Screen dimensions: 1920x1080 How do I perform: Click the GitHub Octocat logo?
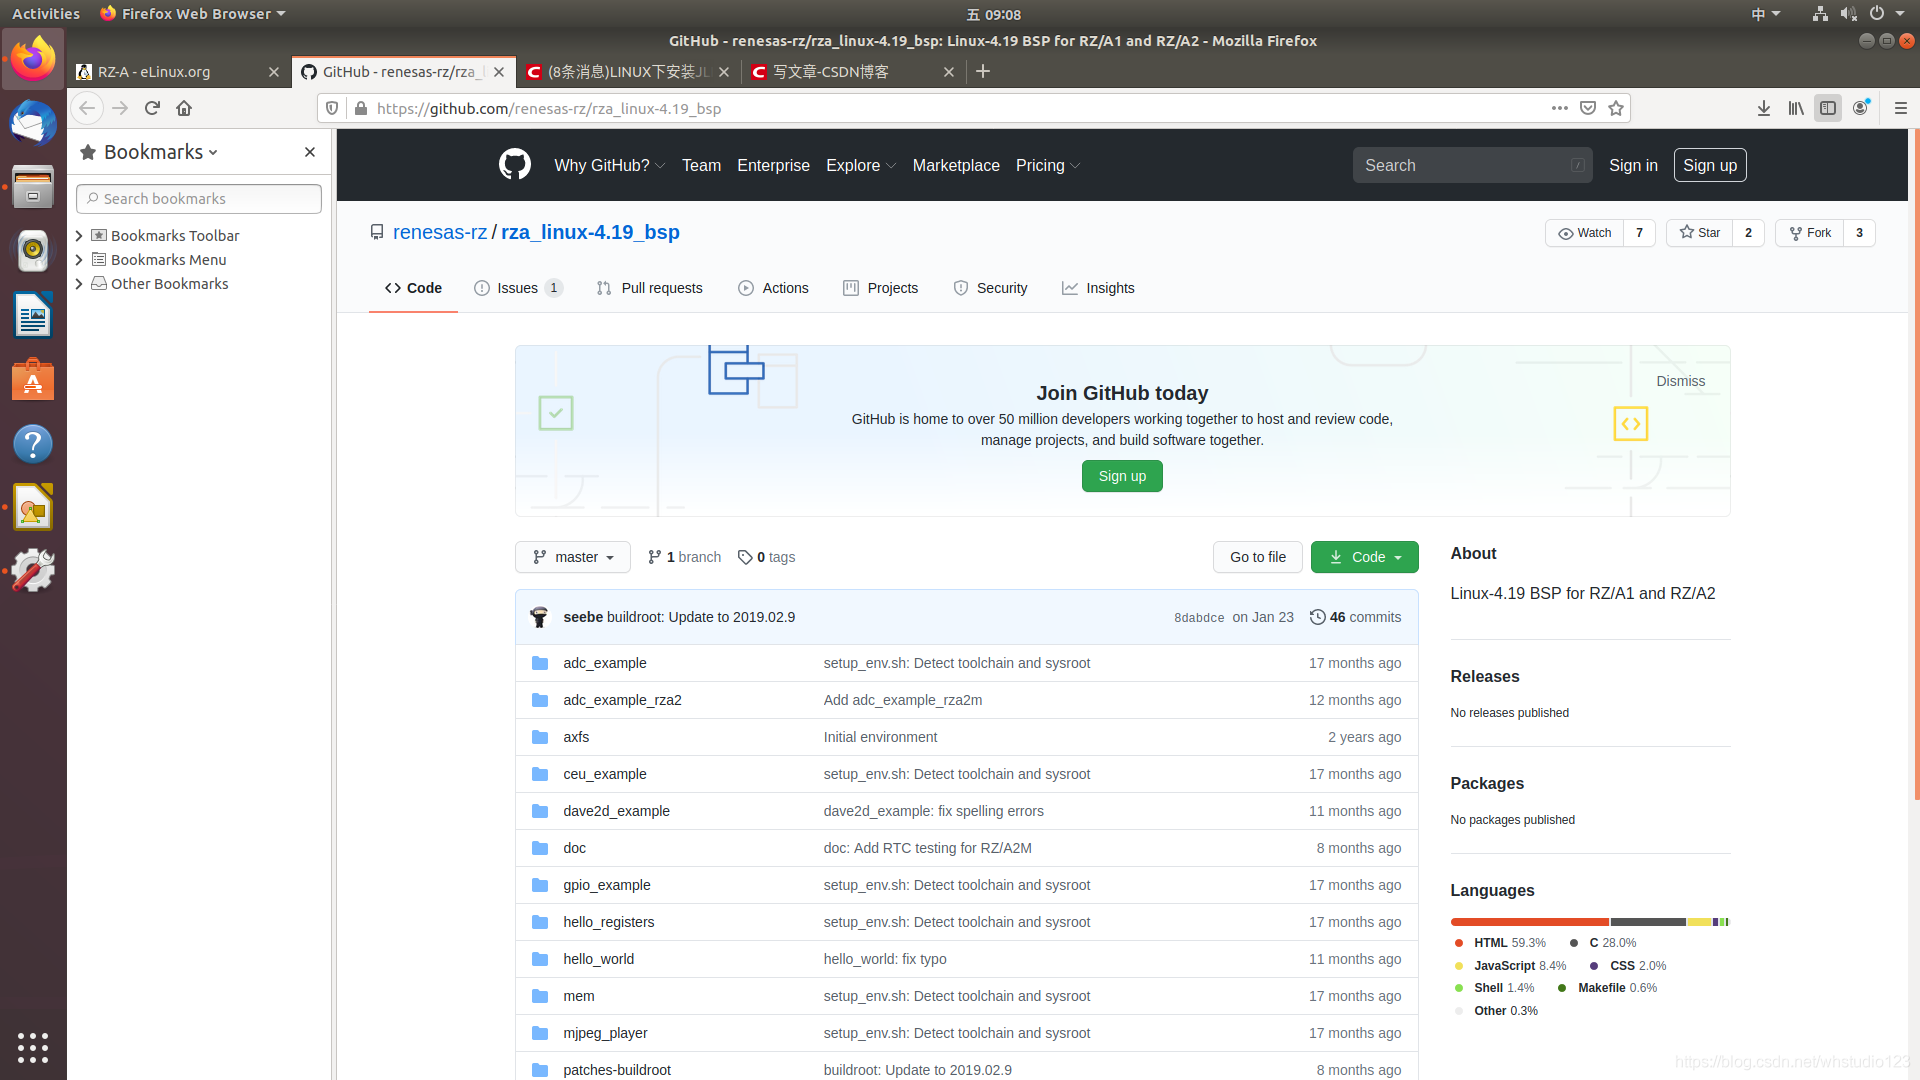point(515,165)
